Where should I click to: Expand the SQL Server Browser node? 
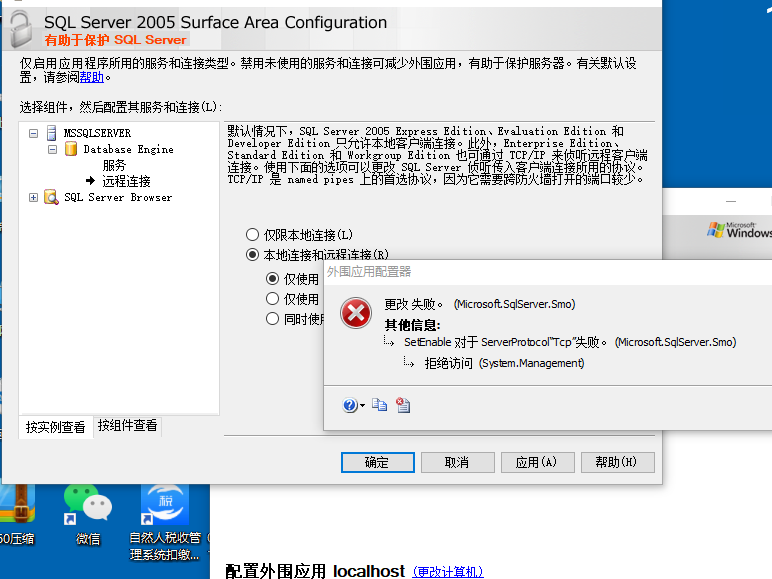[33, 197]
